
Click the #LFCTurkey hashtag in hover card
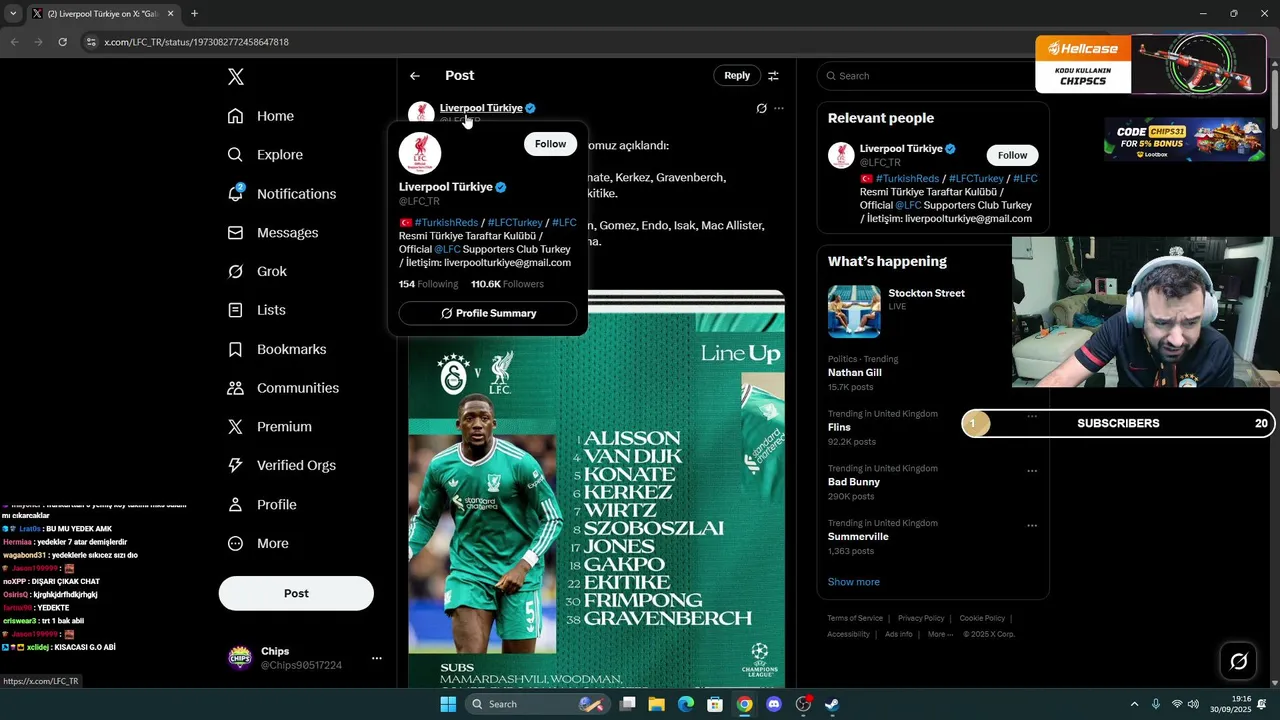tap(515, 223)
